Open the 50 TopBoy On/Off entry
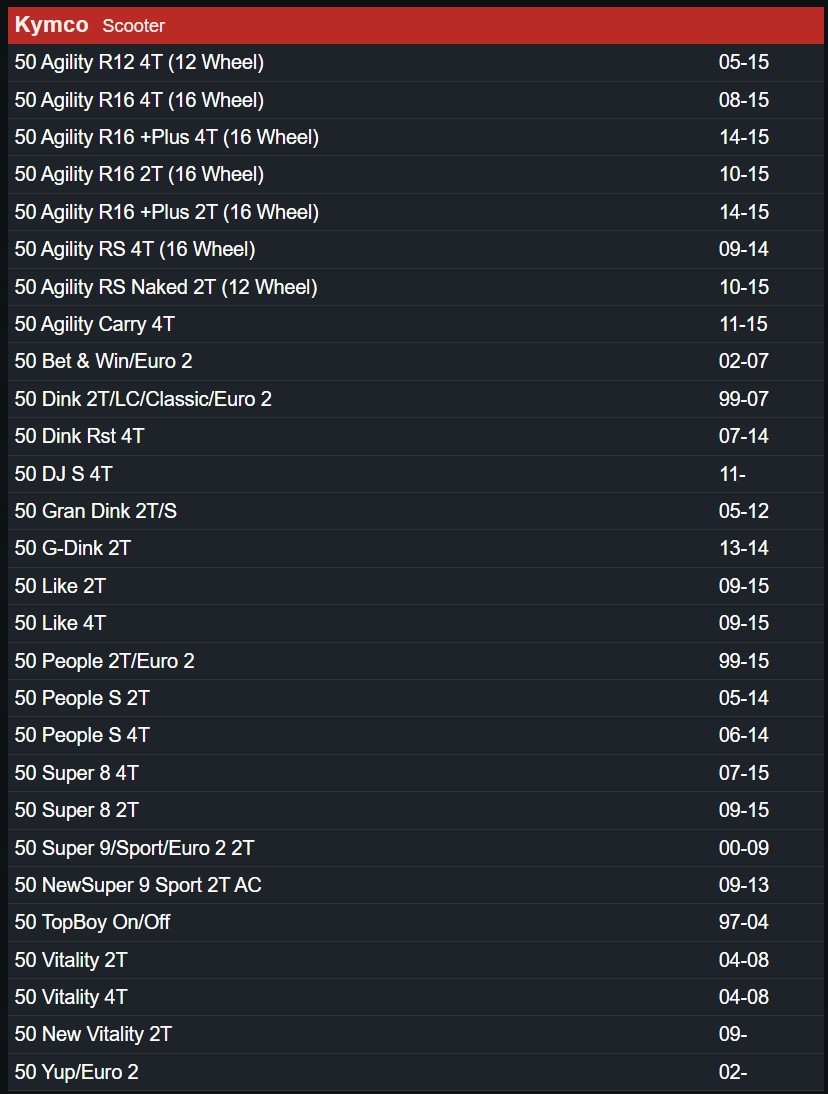 coord(416,922)
